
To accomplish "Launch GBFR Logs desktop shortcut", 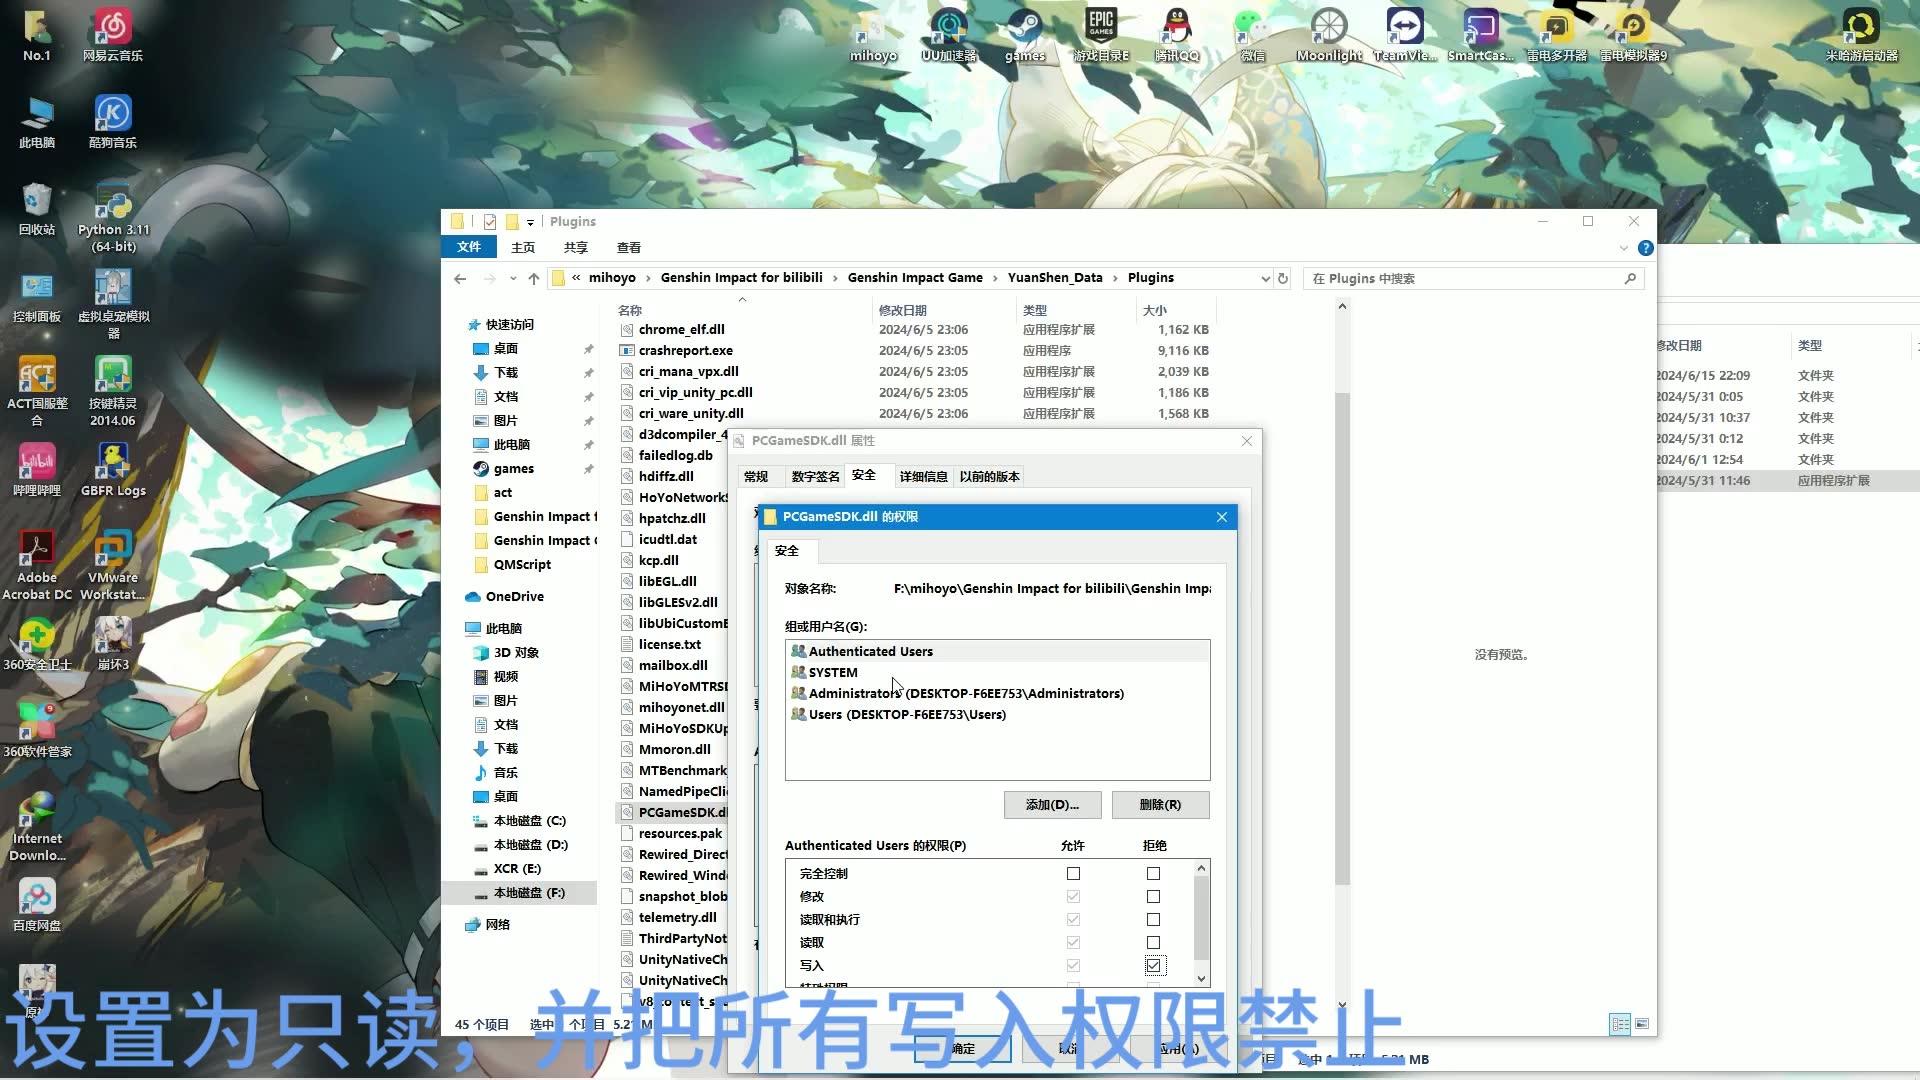I will click(113, 469).
